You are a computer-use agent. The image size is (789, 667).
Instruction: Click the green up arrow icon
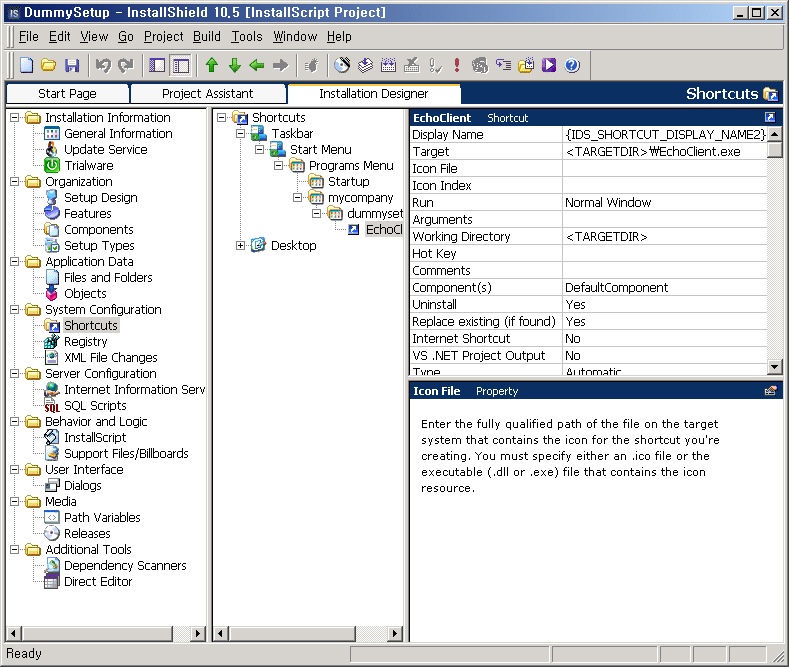[x=212, y=65]
